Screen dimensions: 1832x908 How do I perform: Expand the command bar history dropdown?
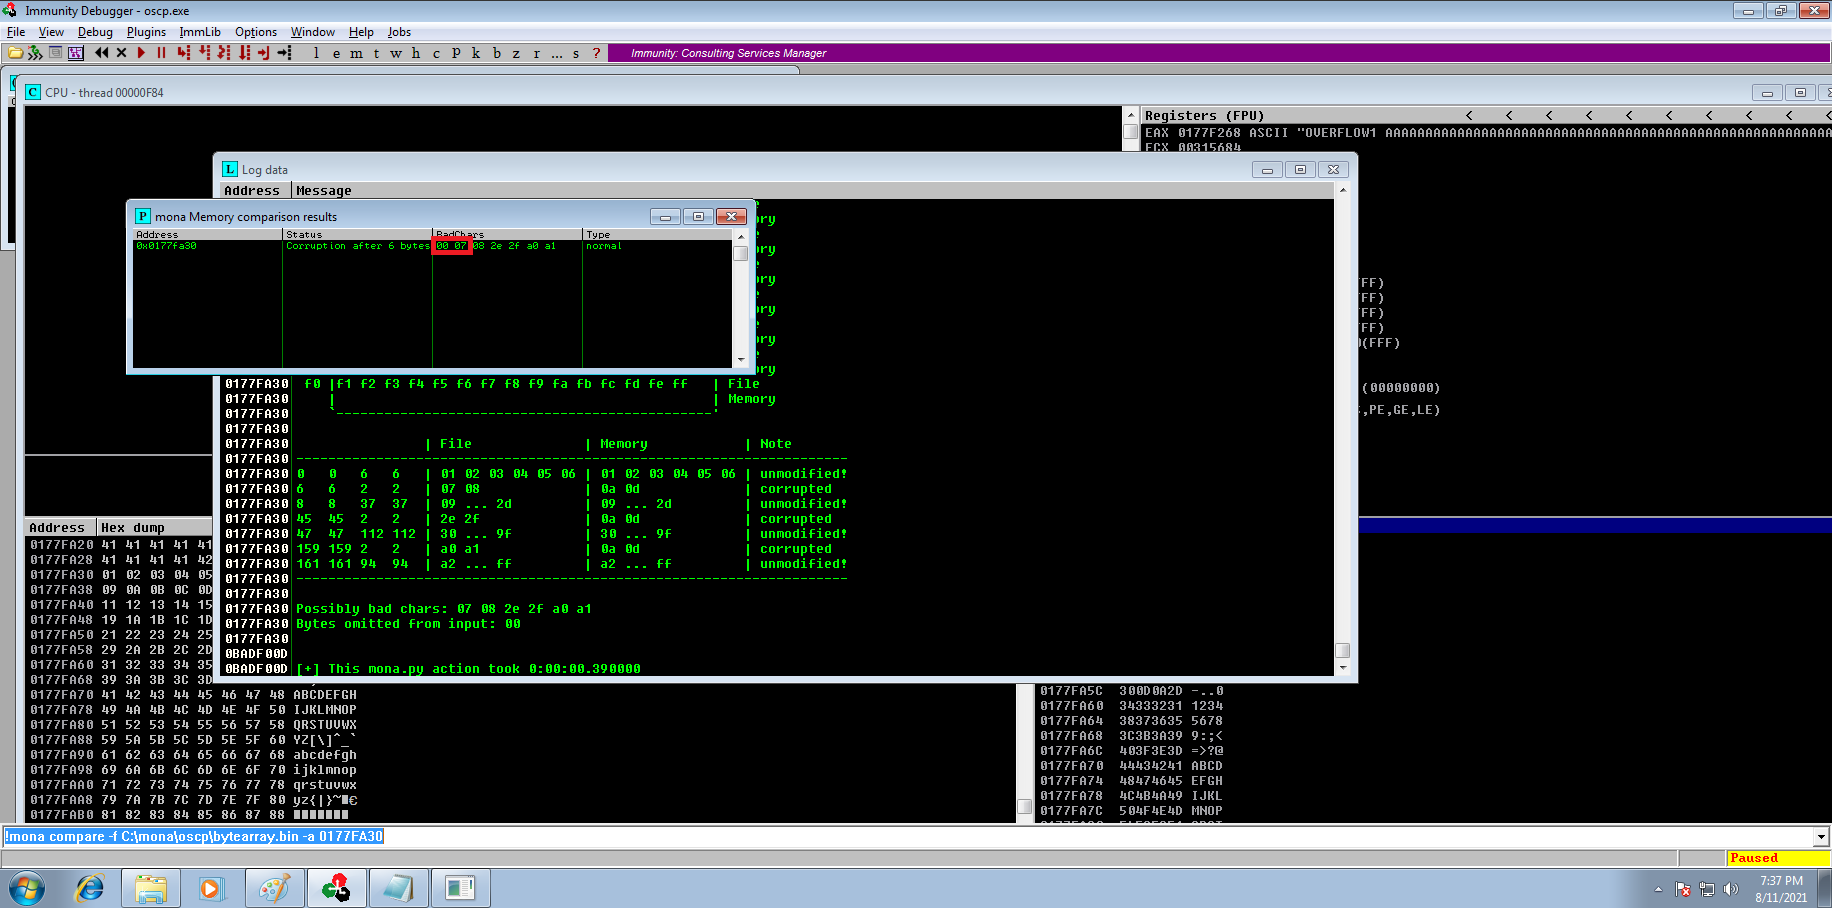(x=1821, y=837)
